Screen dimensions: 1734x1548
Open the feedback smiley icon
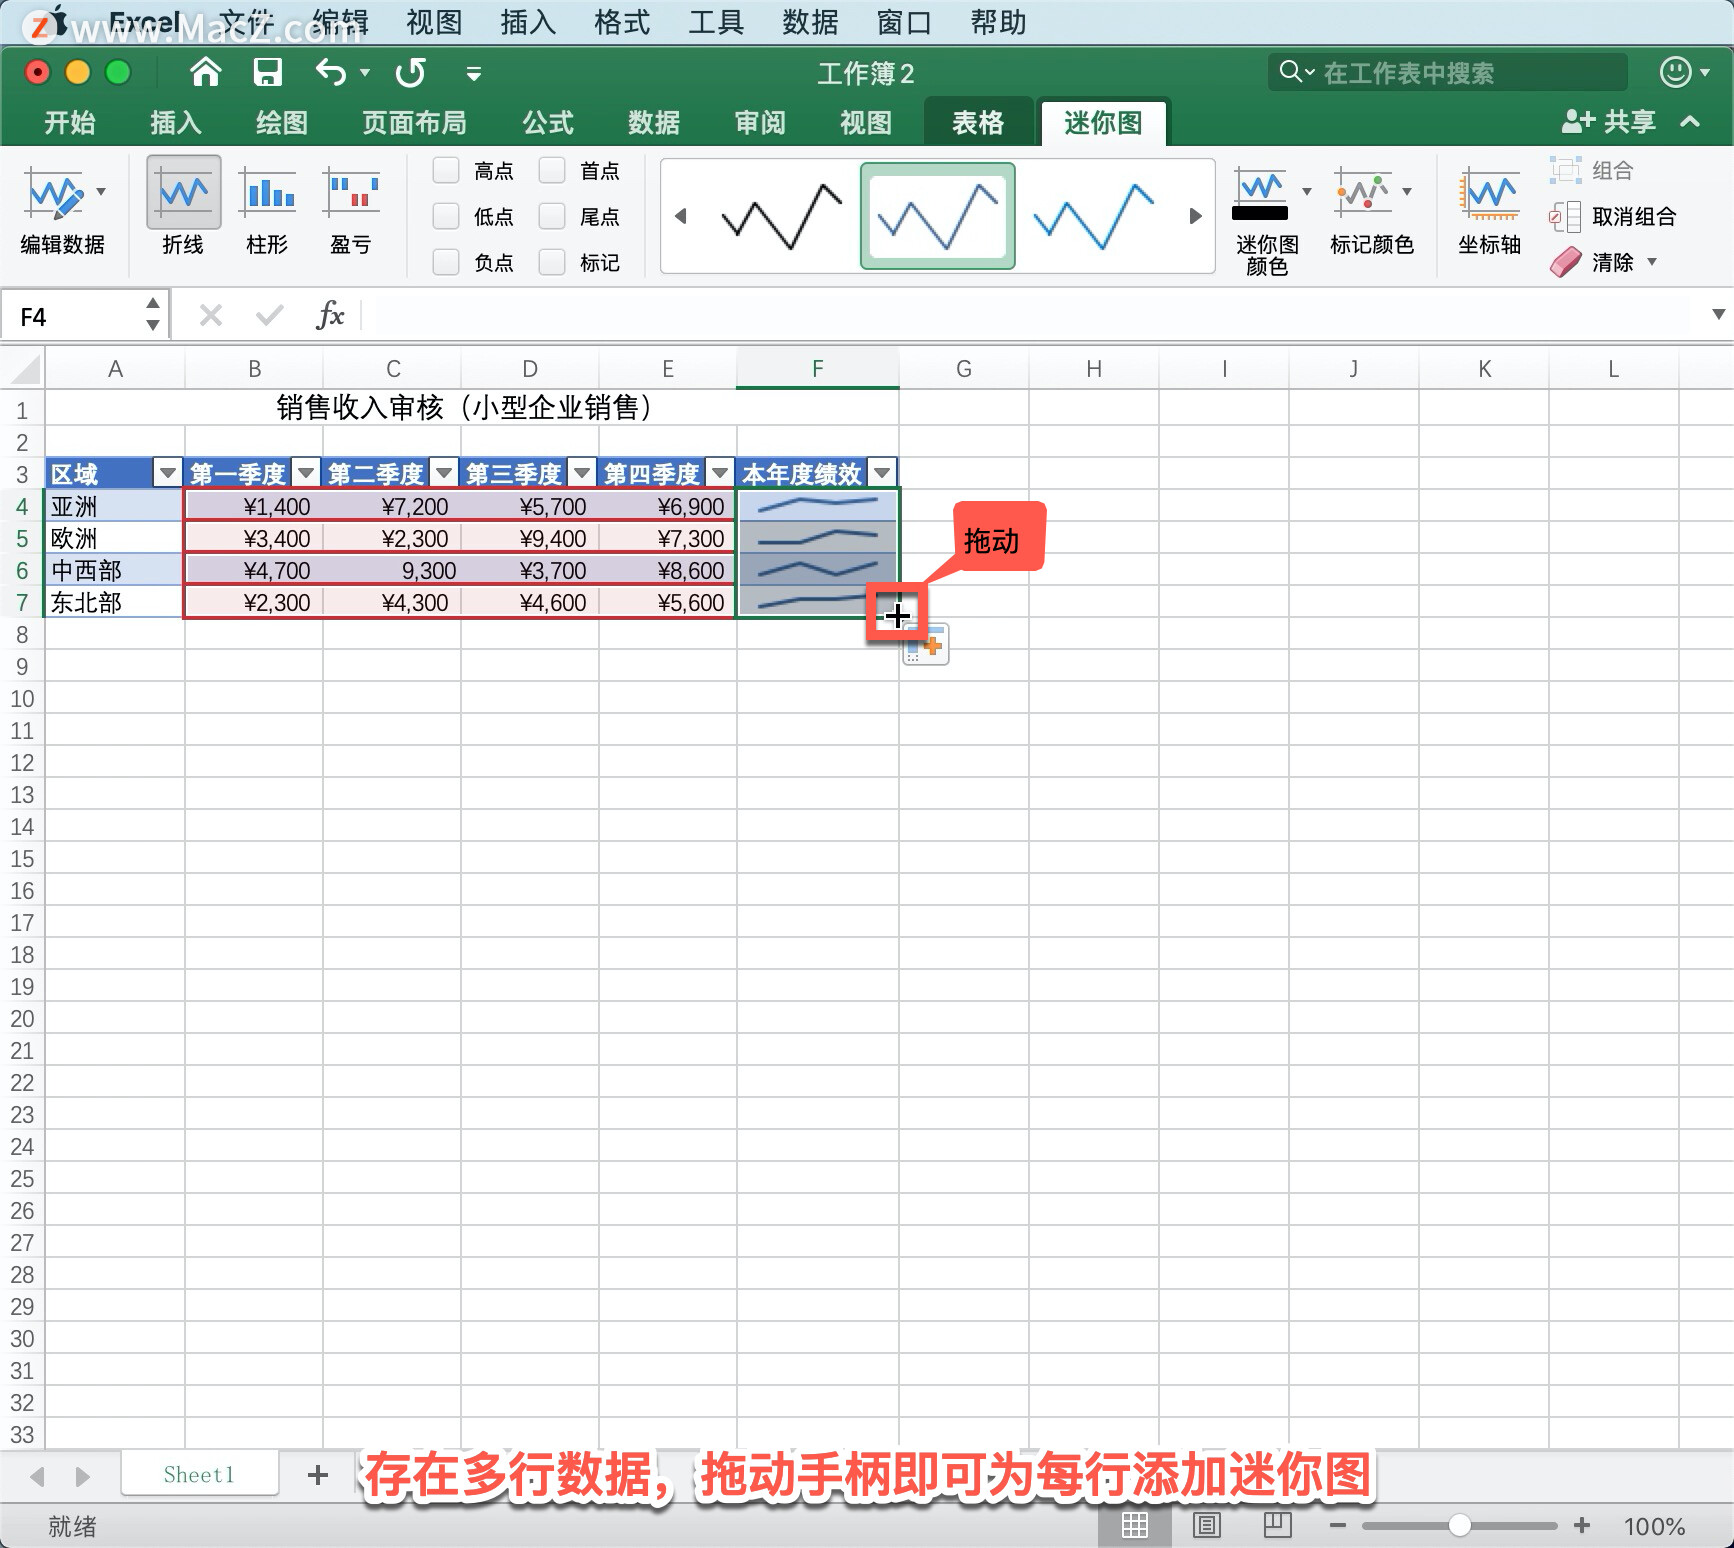[x=1676, y=72]
